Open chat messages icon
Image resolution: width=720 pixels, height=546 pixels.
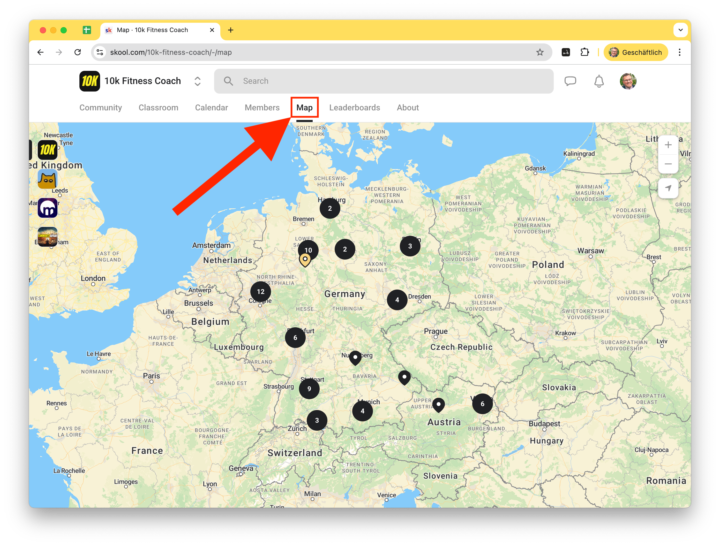point(570,81)
